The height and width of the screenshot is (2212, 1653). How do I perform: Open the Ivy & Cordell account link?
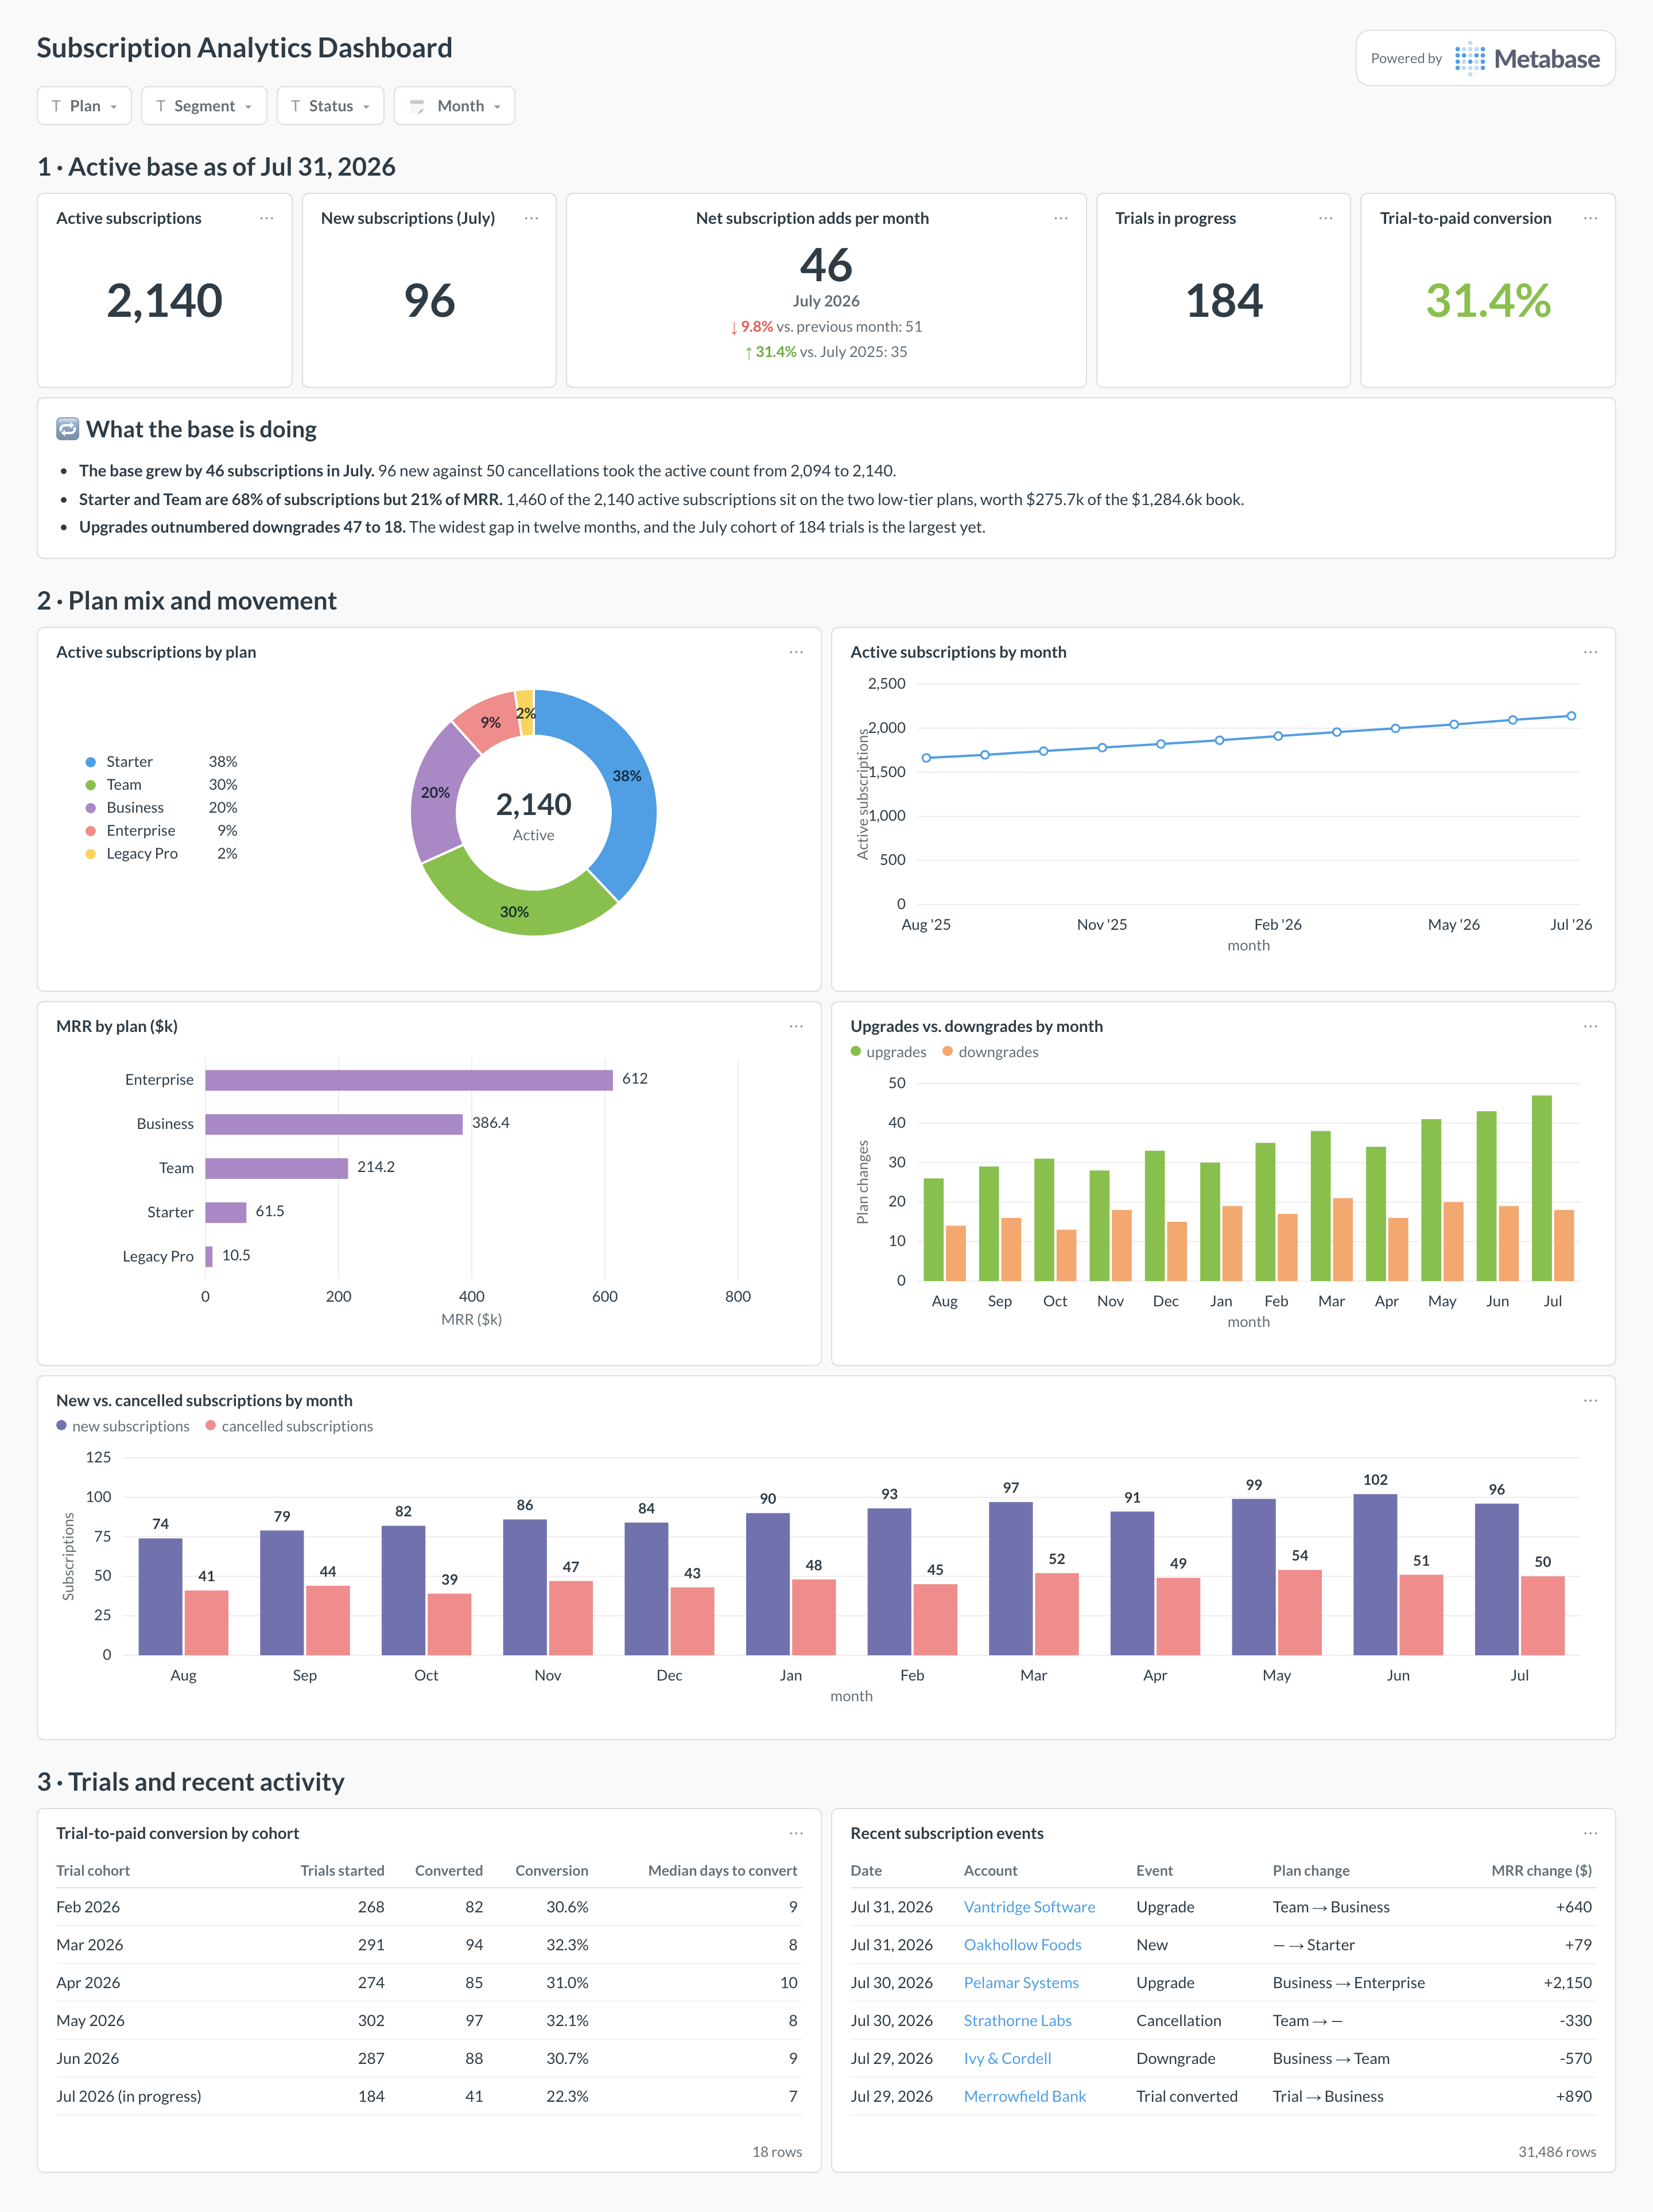(x=1007, y=2059)
